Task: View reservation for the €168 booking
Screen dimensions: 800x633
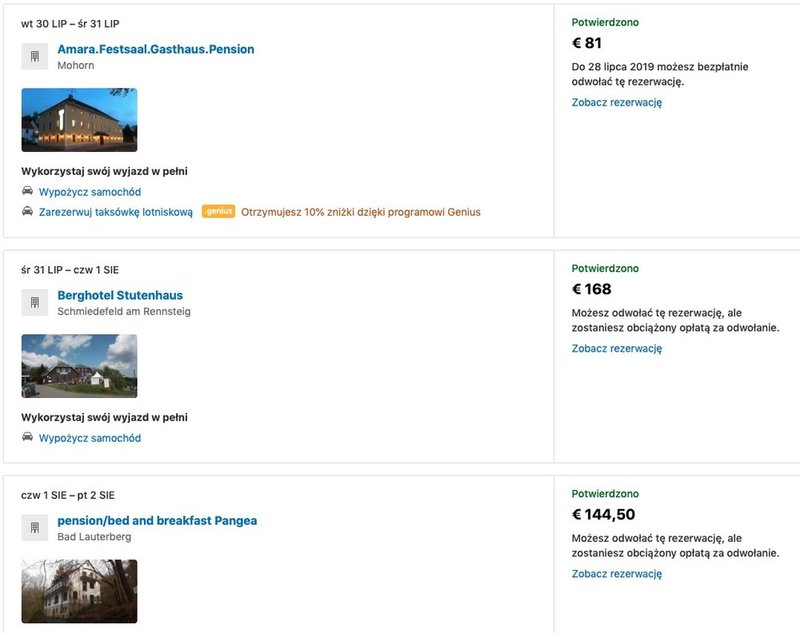Action: 617,348
